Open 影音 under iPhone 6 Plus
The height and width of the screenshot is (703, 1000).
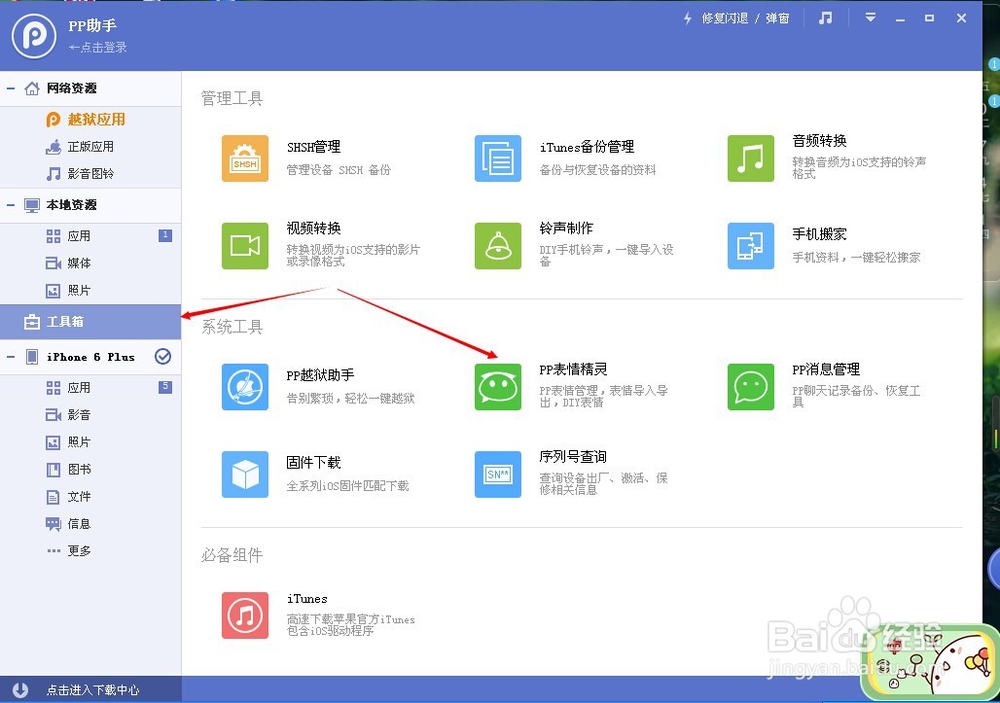click(x=91, y=415)
